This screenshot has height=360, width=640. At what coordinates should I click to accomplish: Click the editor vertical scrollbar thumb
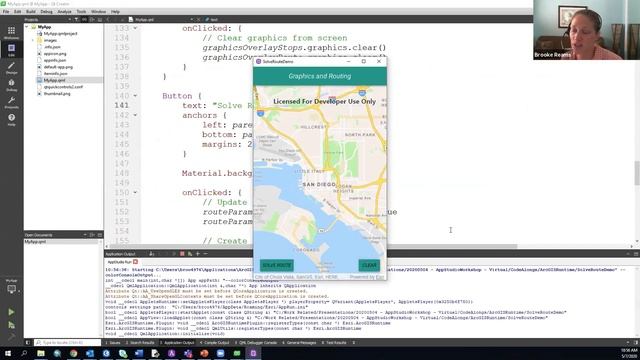tap(637, 173)
